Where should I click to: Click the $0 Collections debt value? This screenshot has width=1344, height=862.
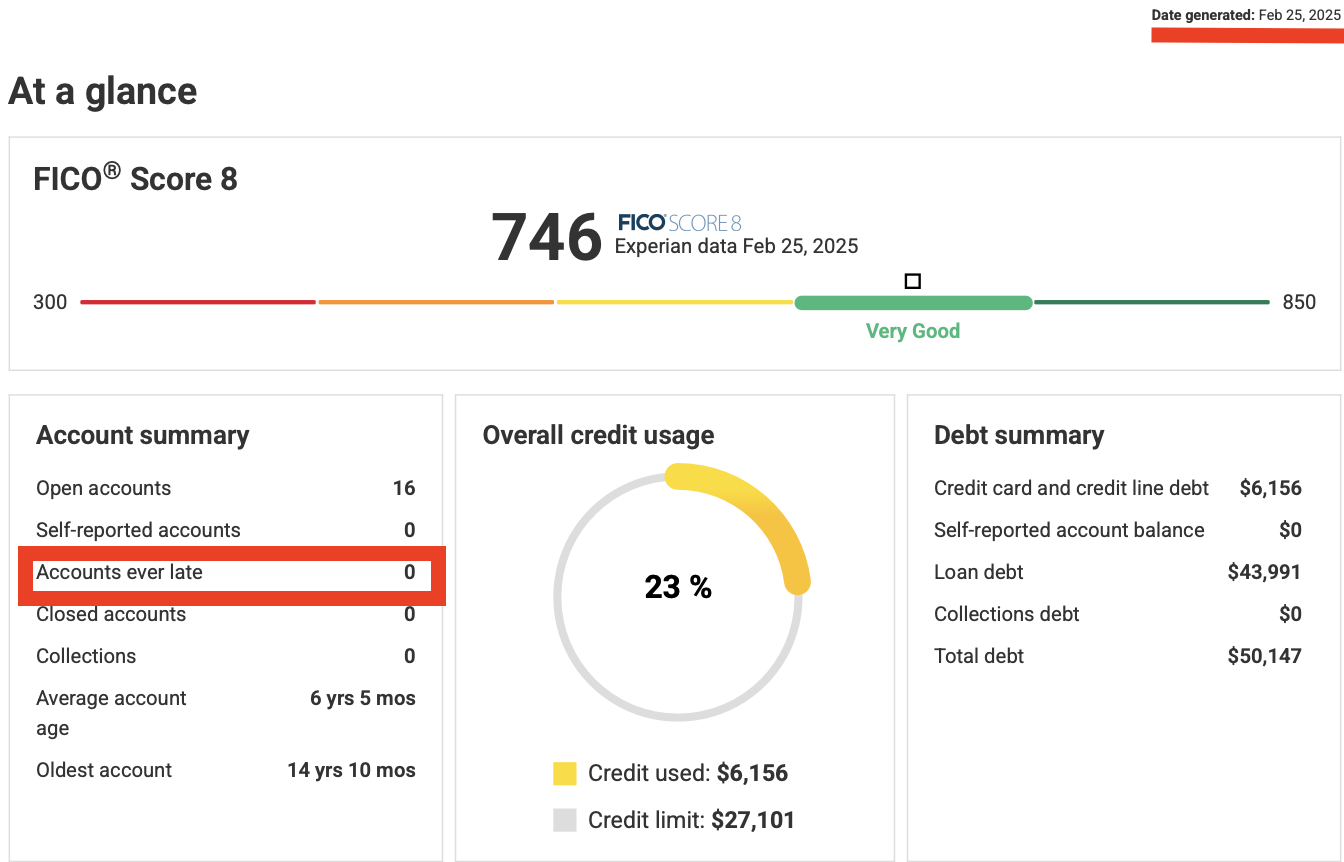click(1290, 614)
